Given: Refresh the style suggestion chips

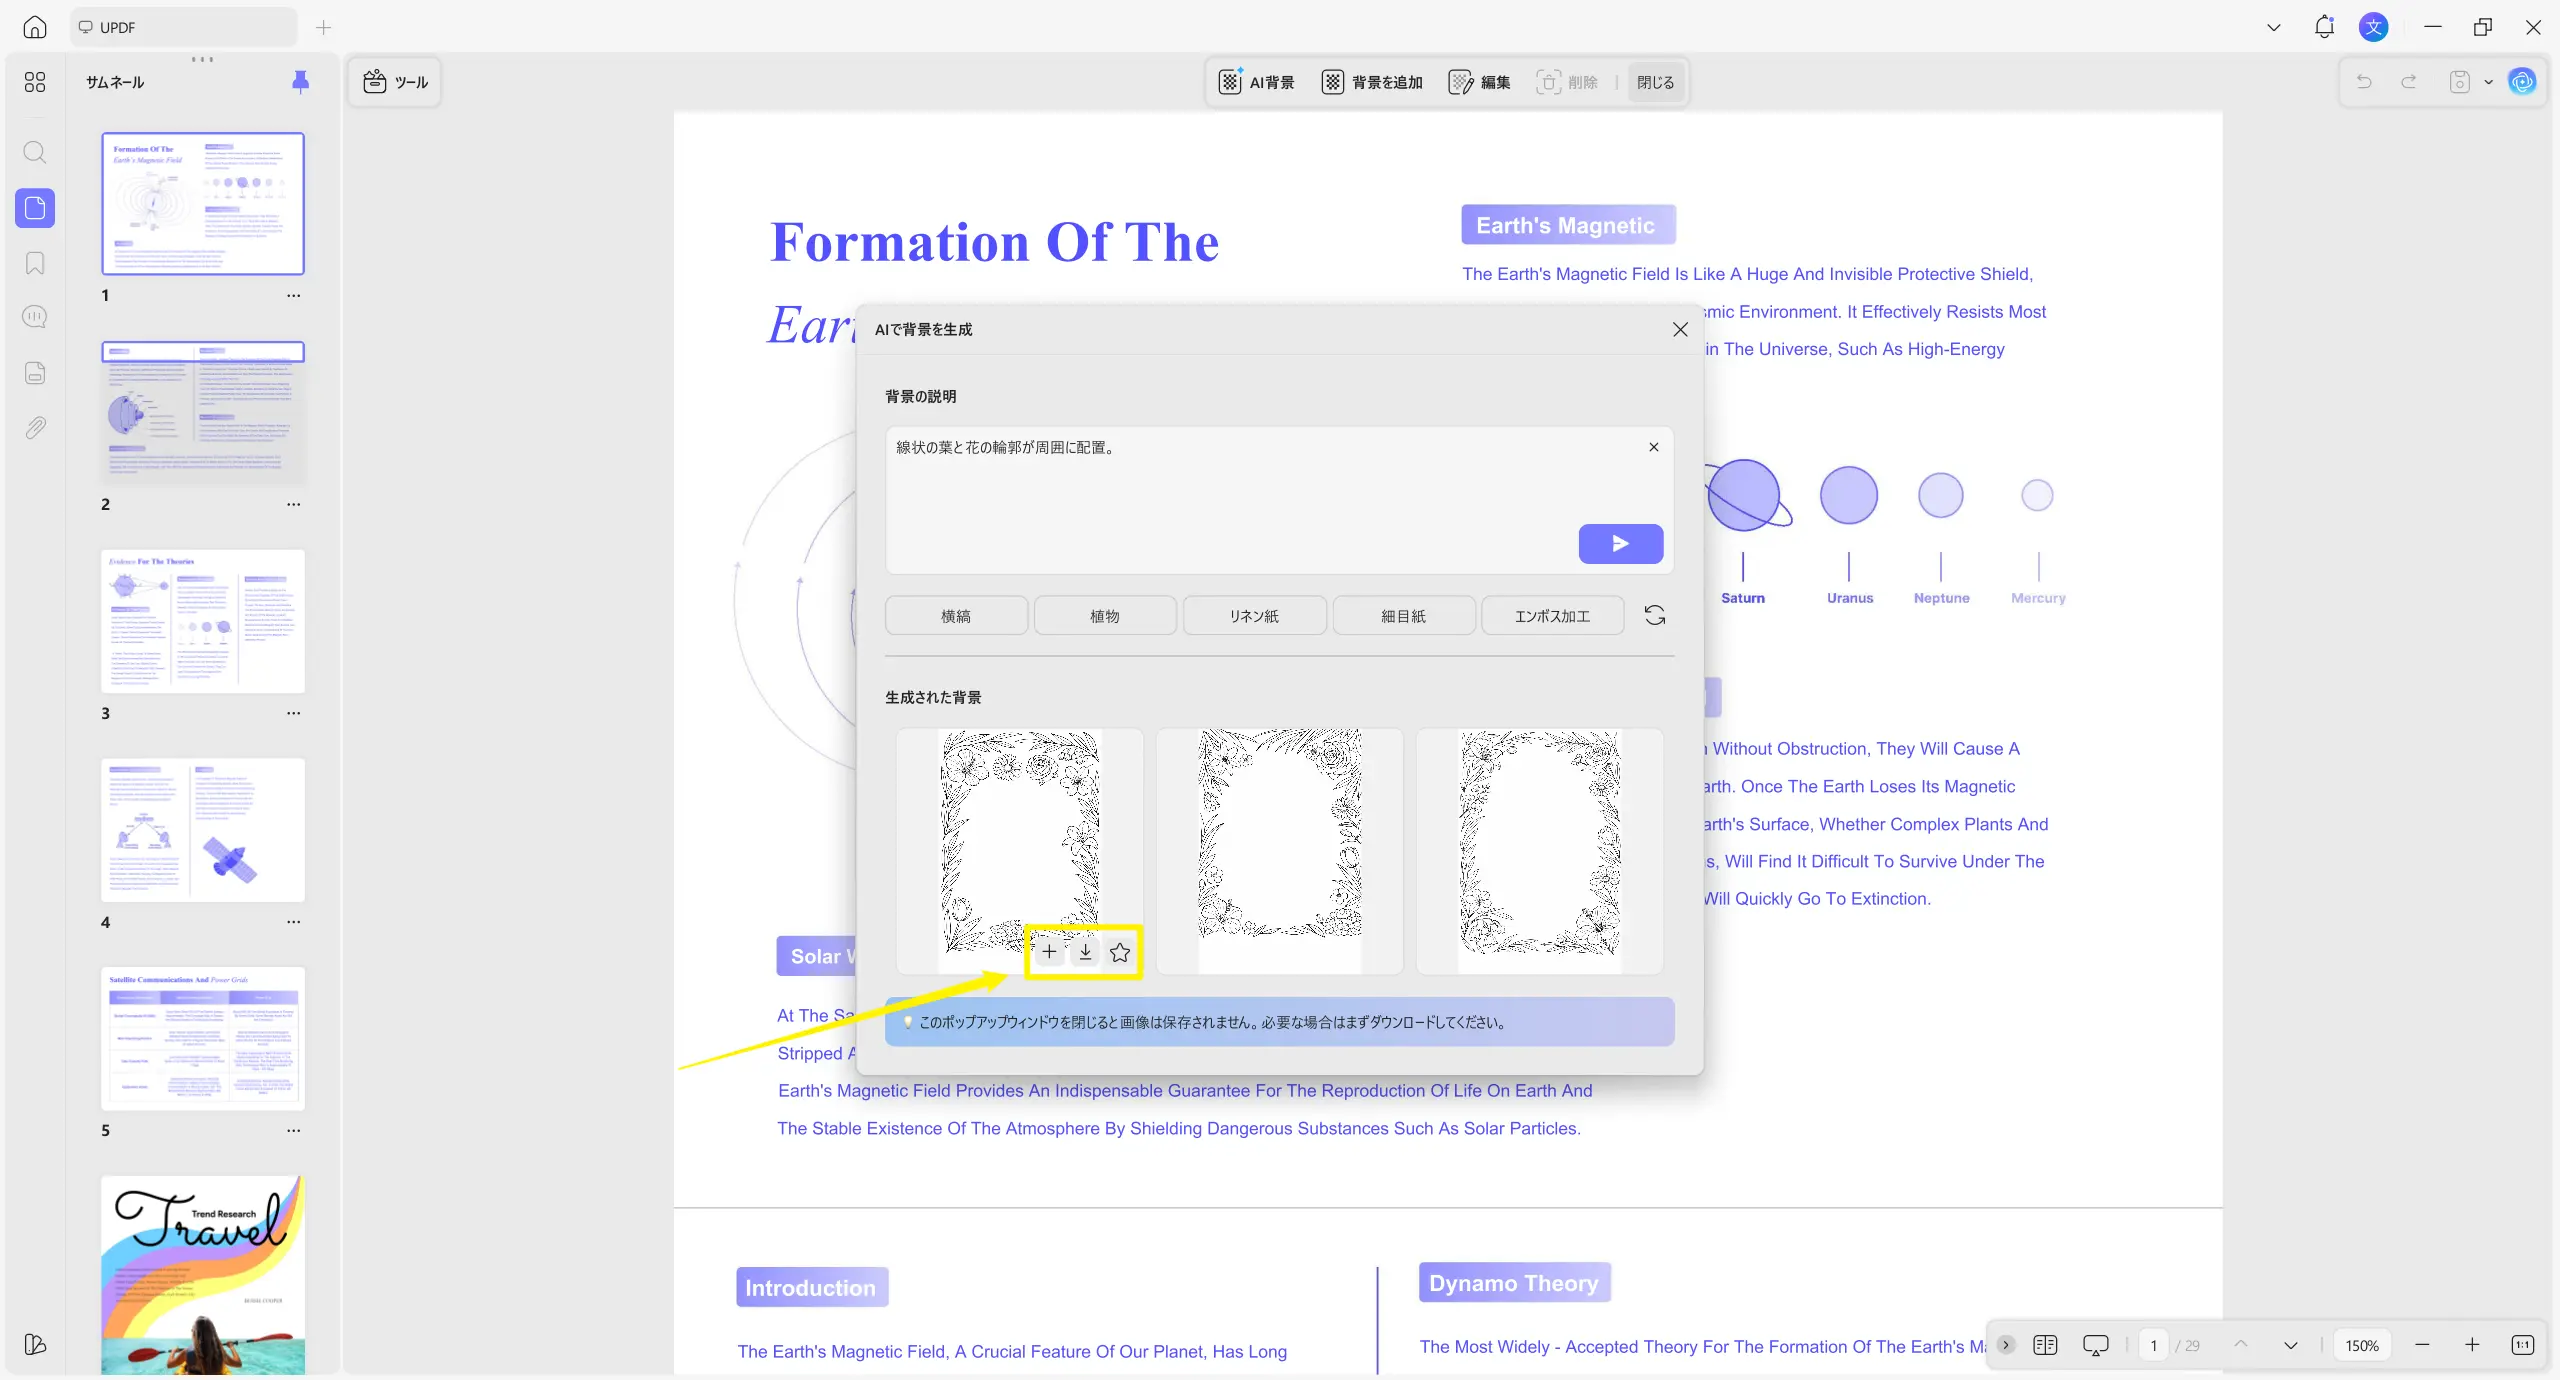Looking at the screenshot, I should click(x=1655, y=615).
